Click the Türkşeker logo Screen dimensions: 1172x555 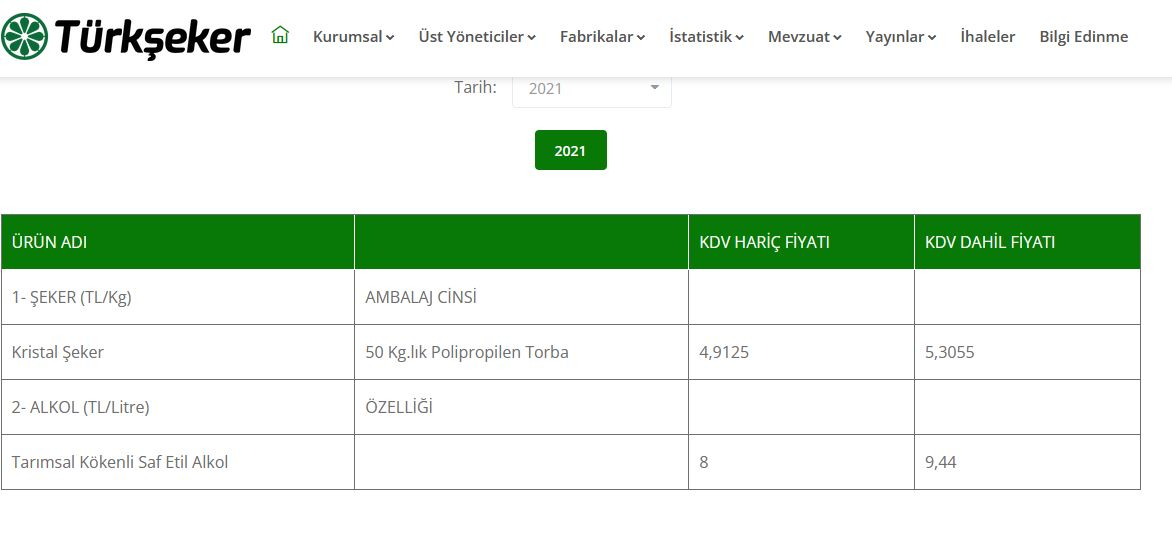126,37
